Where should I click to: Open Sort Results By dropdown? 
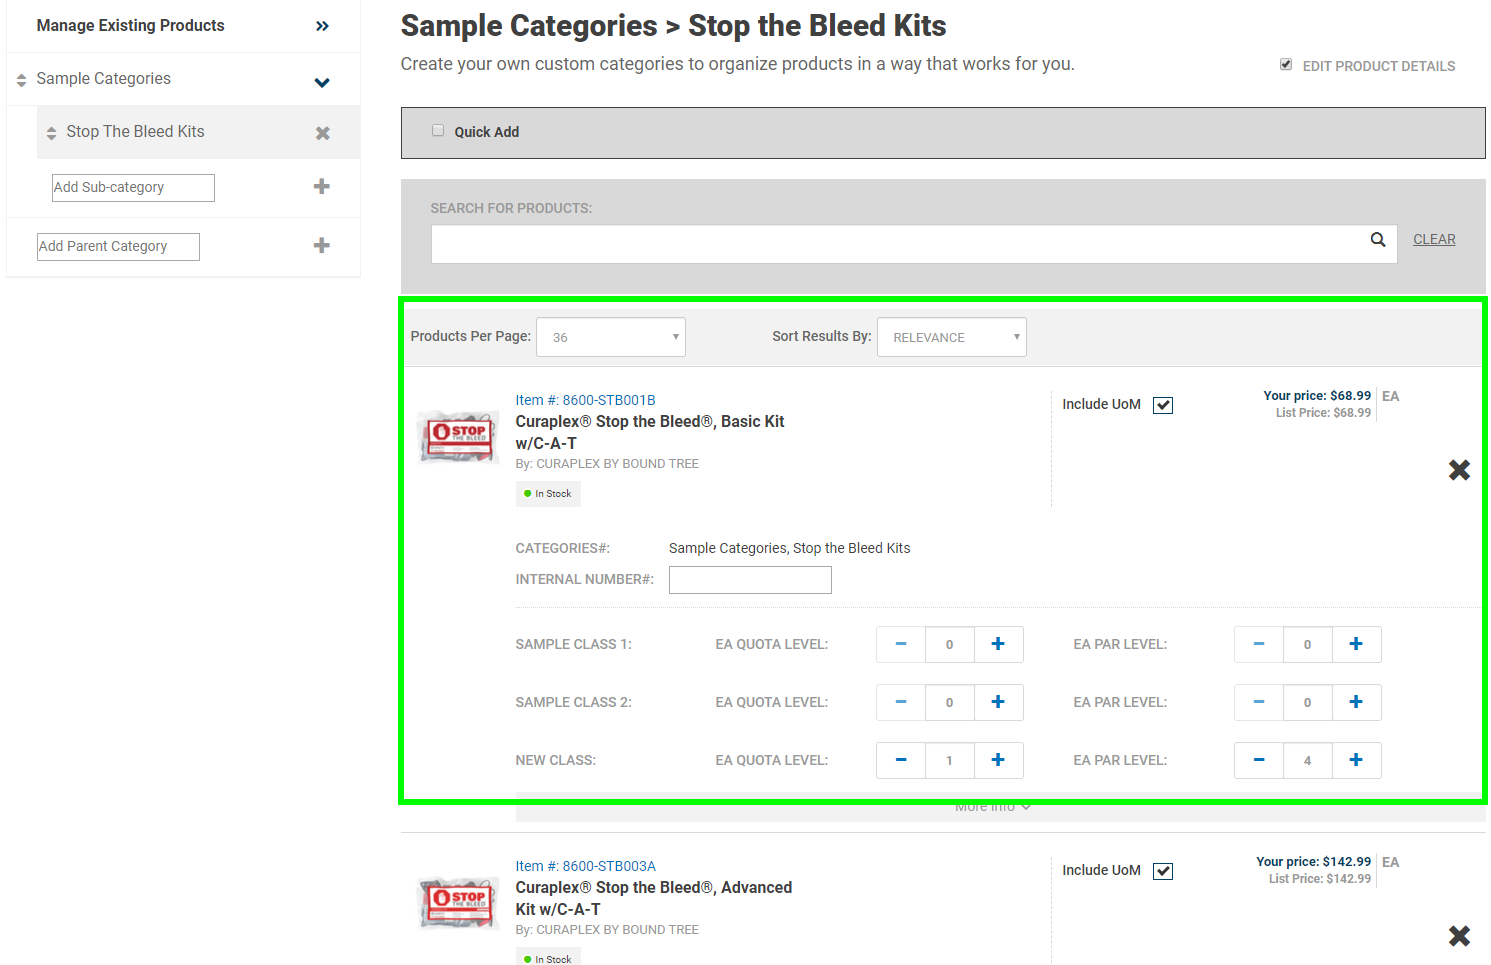click(951, 338)
